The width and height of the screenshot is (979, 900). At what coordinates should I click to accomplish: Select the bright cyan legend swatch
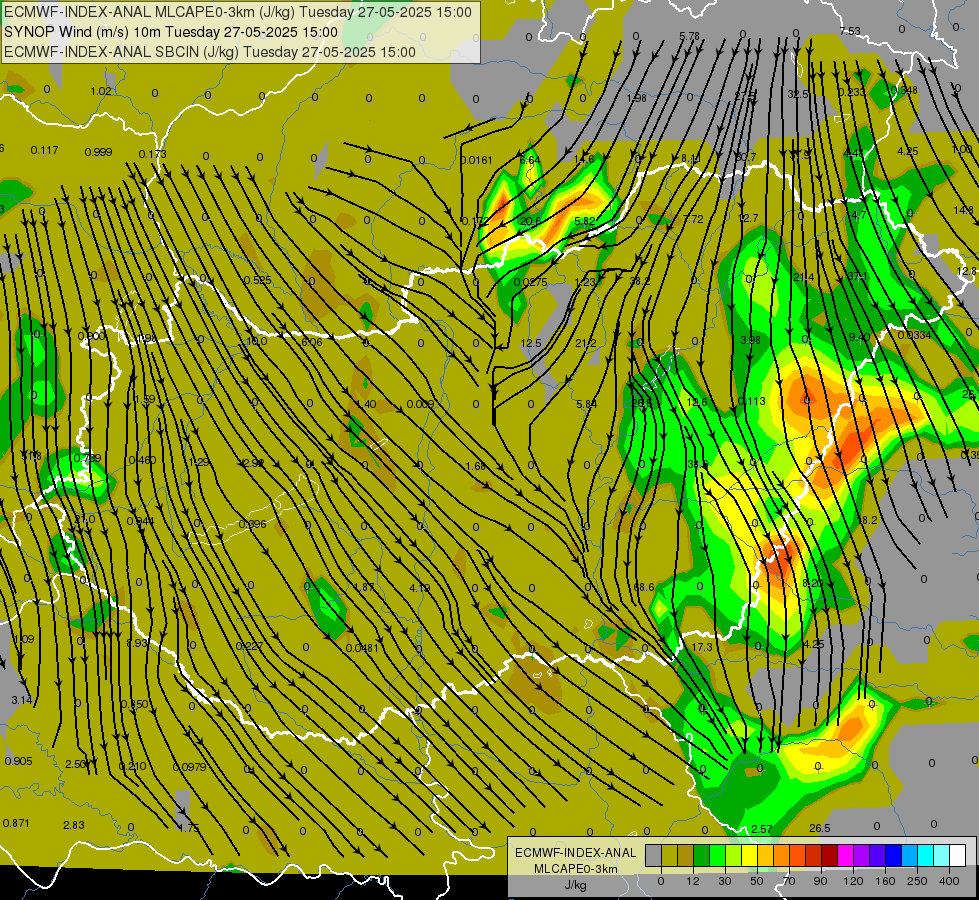click(x=925, y=856)
